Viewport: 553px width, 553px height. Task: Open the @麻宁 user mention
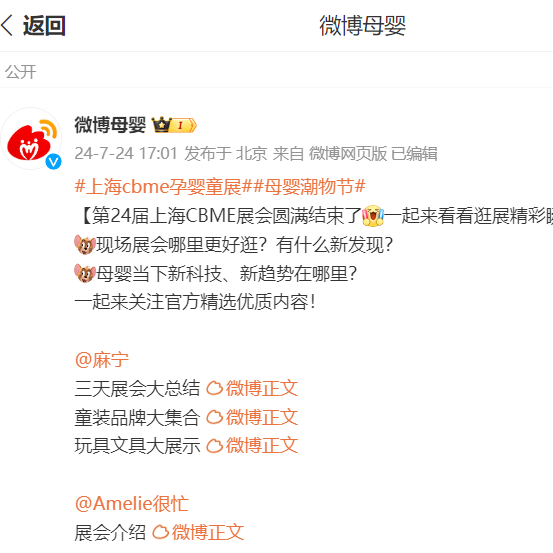point(102,360)
